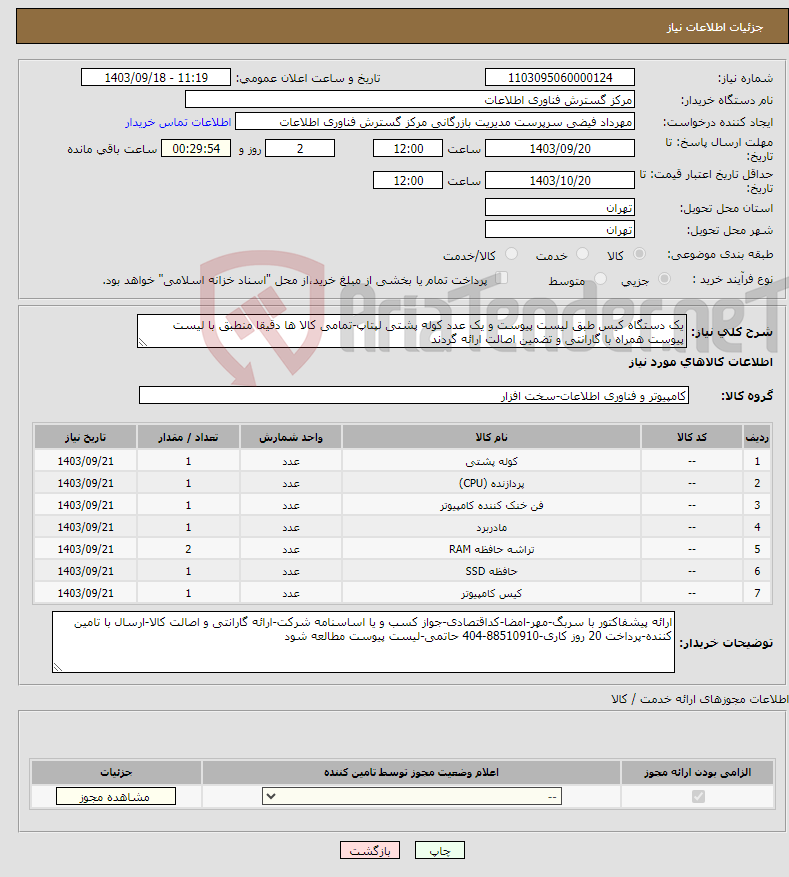
Task: Open the supplier permit status dropdown
Action: tap(412, 796)
